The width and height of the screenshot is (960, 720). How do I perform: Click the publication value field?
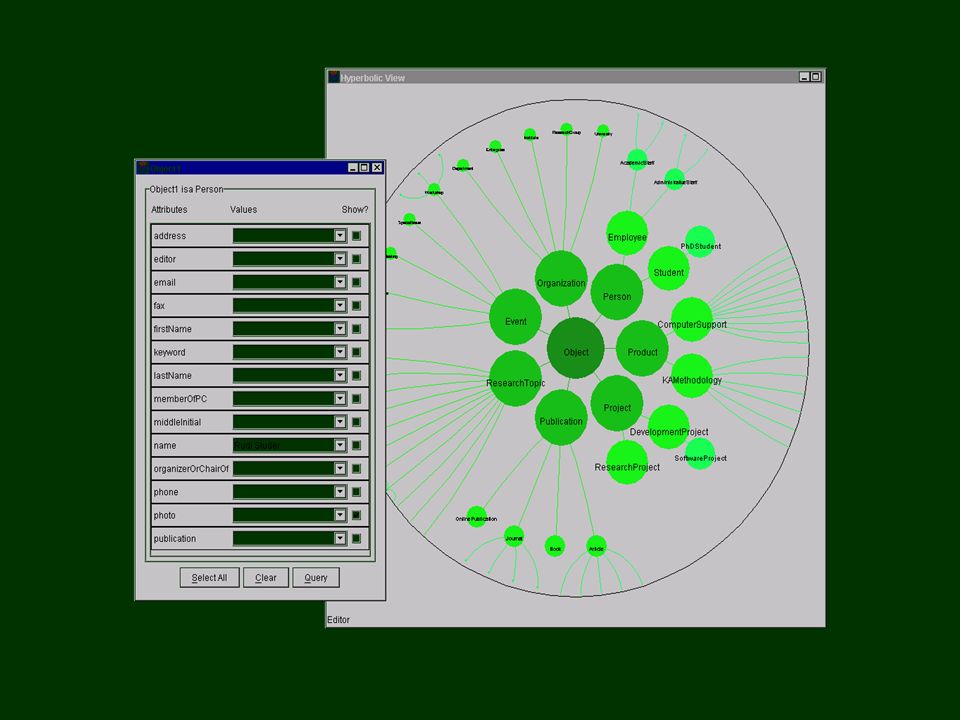pos(283,538)
